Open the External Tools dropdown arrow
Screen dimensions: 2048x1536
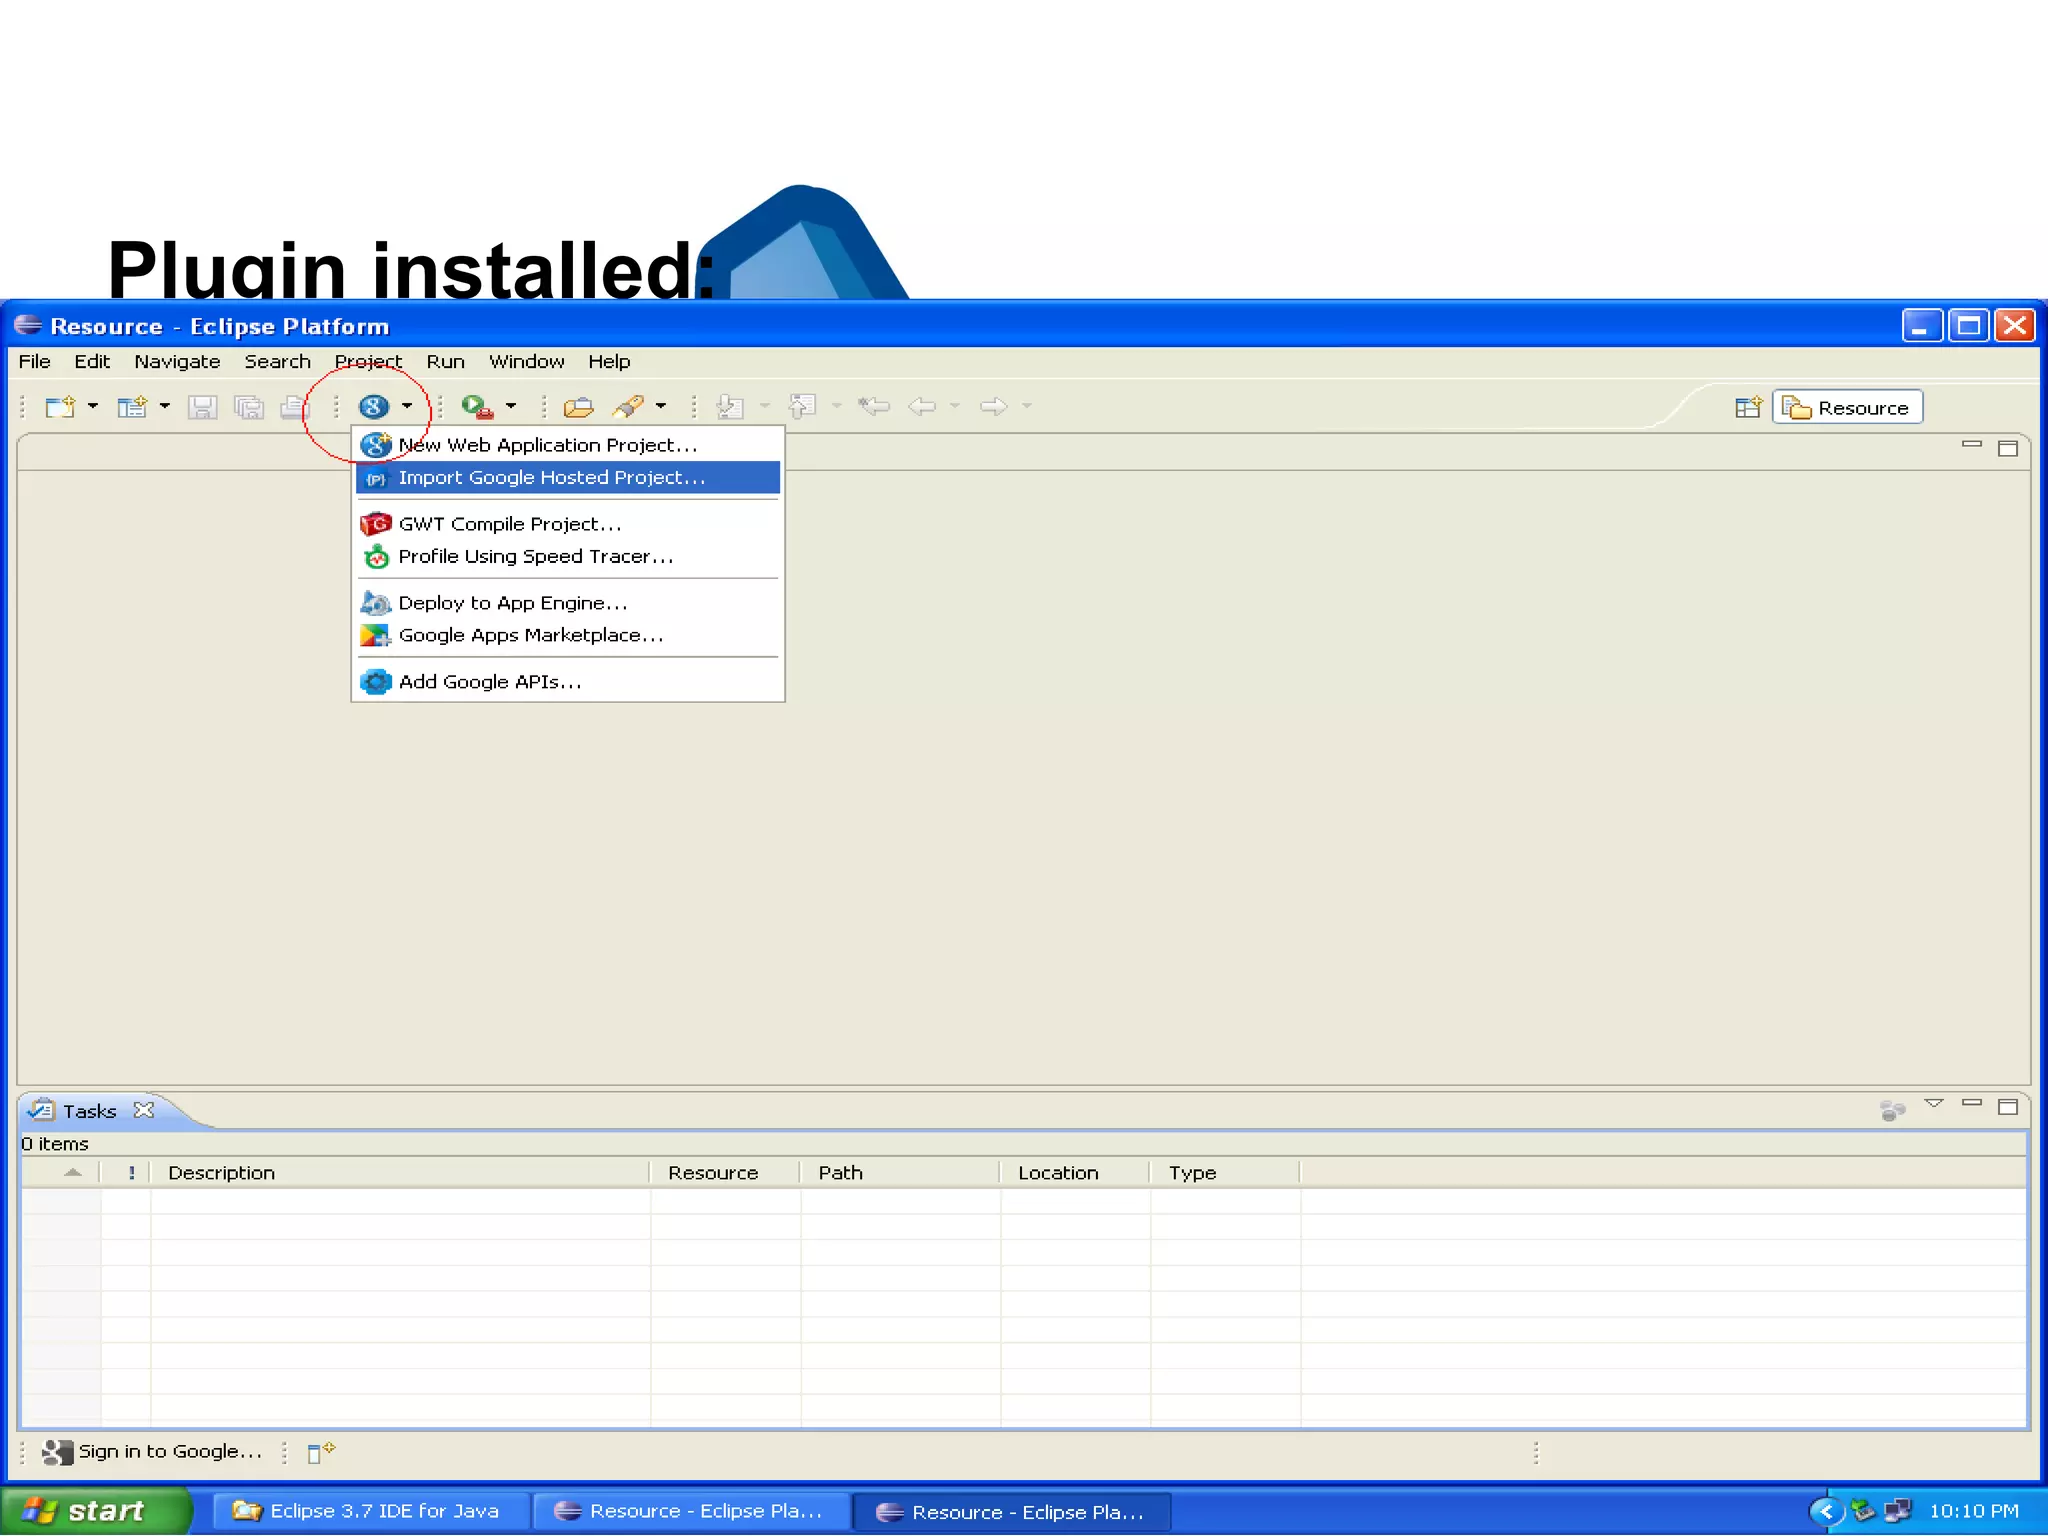511,406
